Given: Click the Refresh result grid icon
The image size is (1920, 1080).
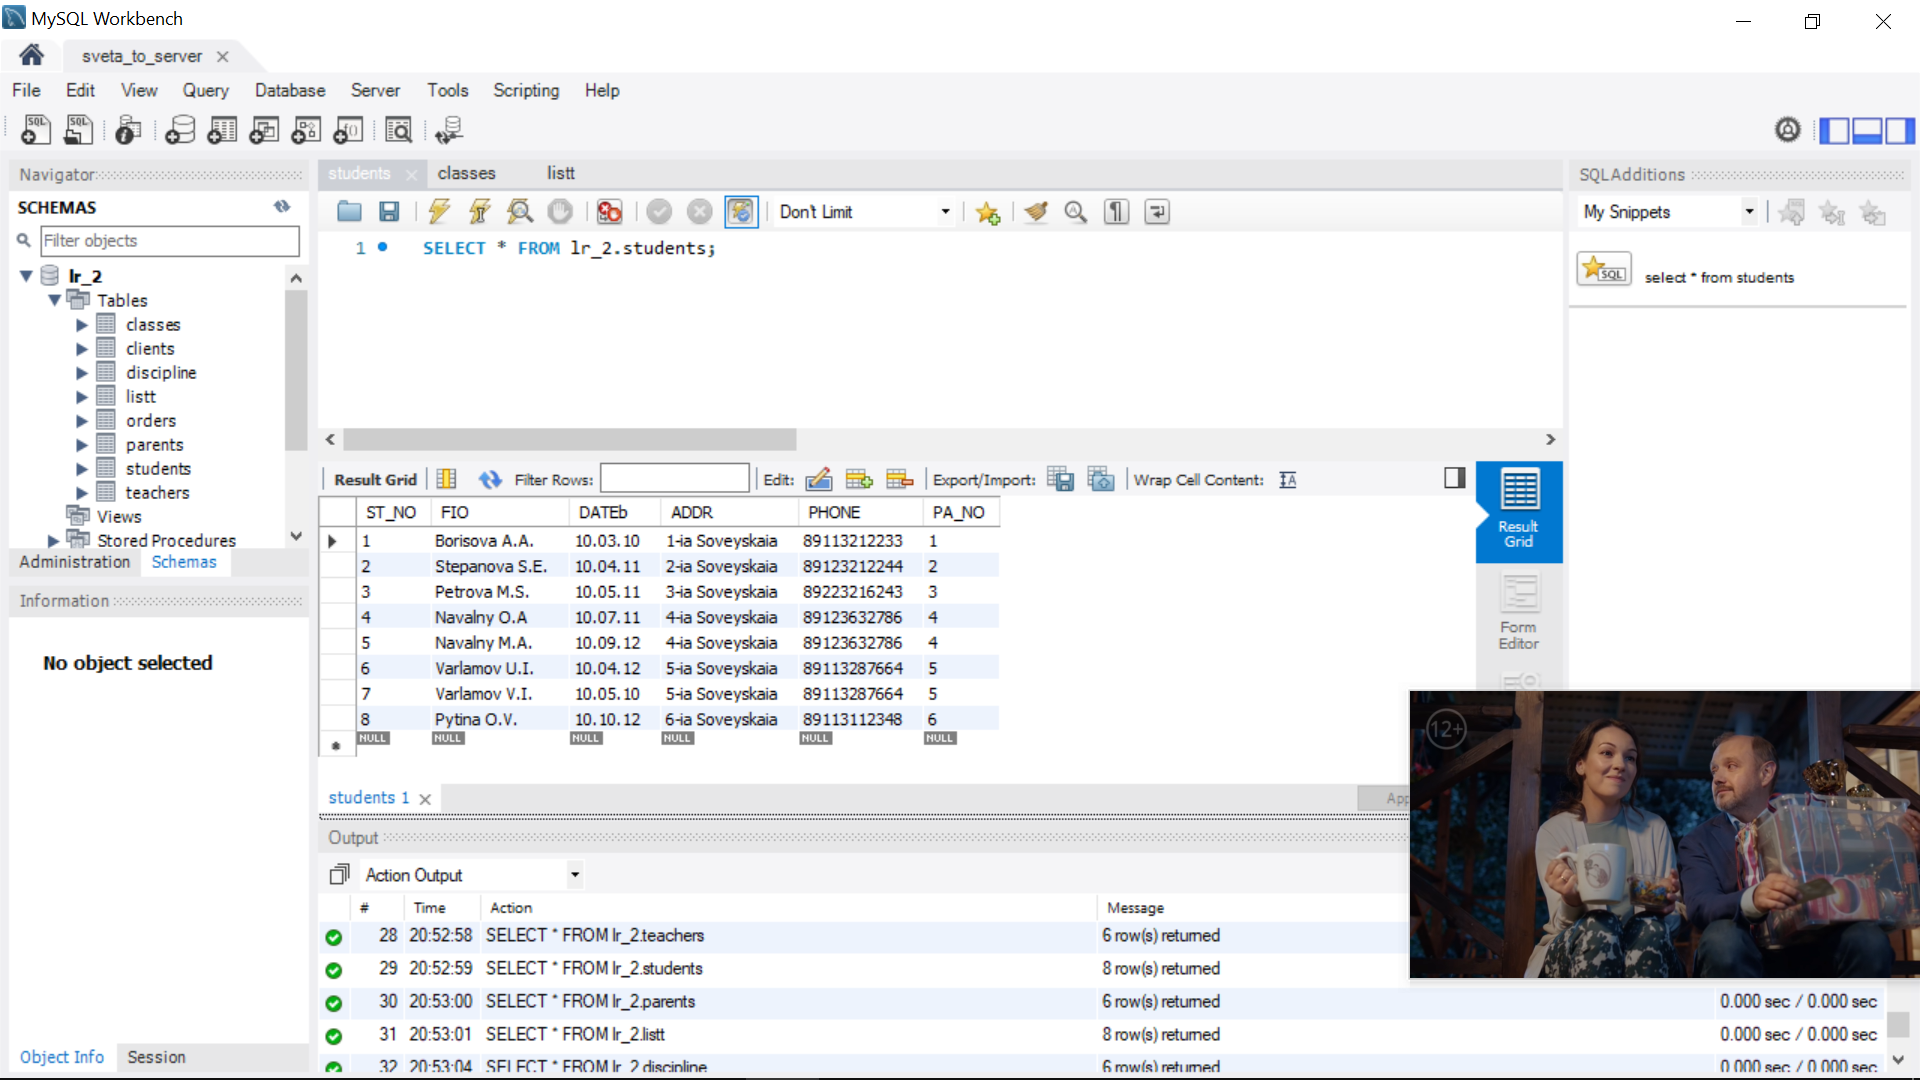Looking at the screenshot, I should click(489, 480).
